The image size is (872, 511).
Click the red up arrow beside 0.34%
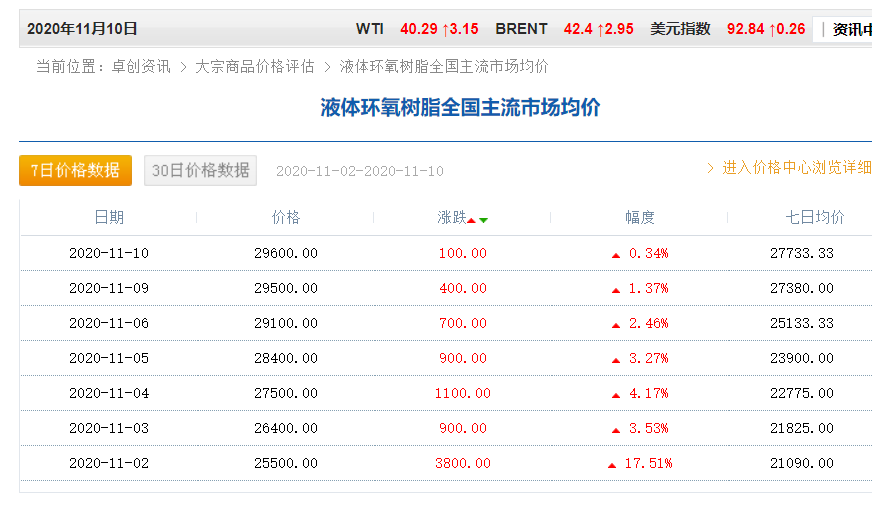[x=616, y=254]
